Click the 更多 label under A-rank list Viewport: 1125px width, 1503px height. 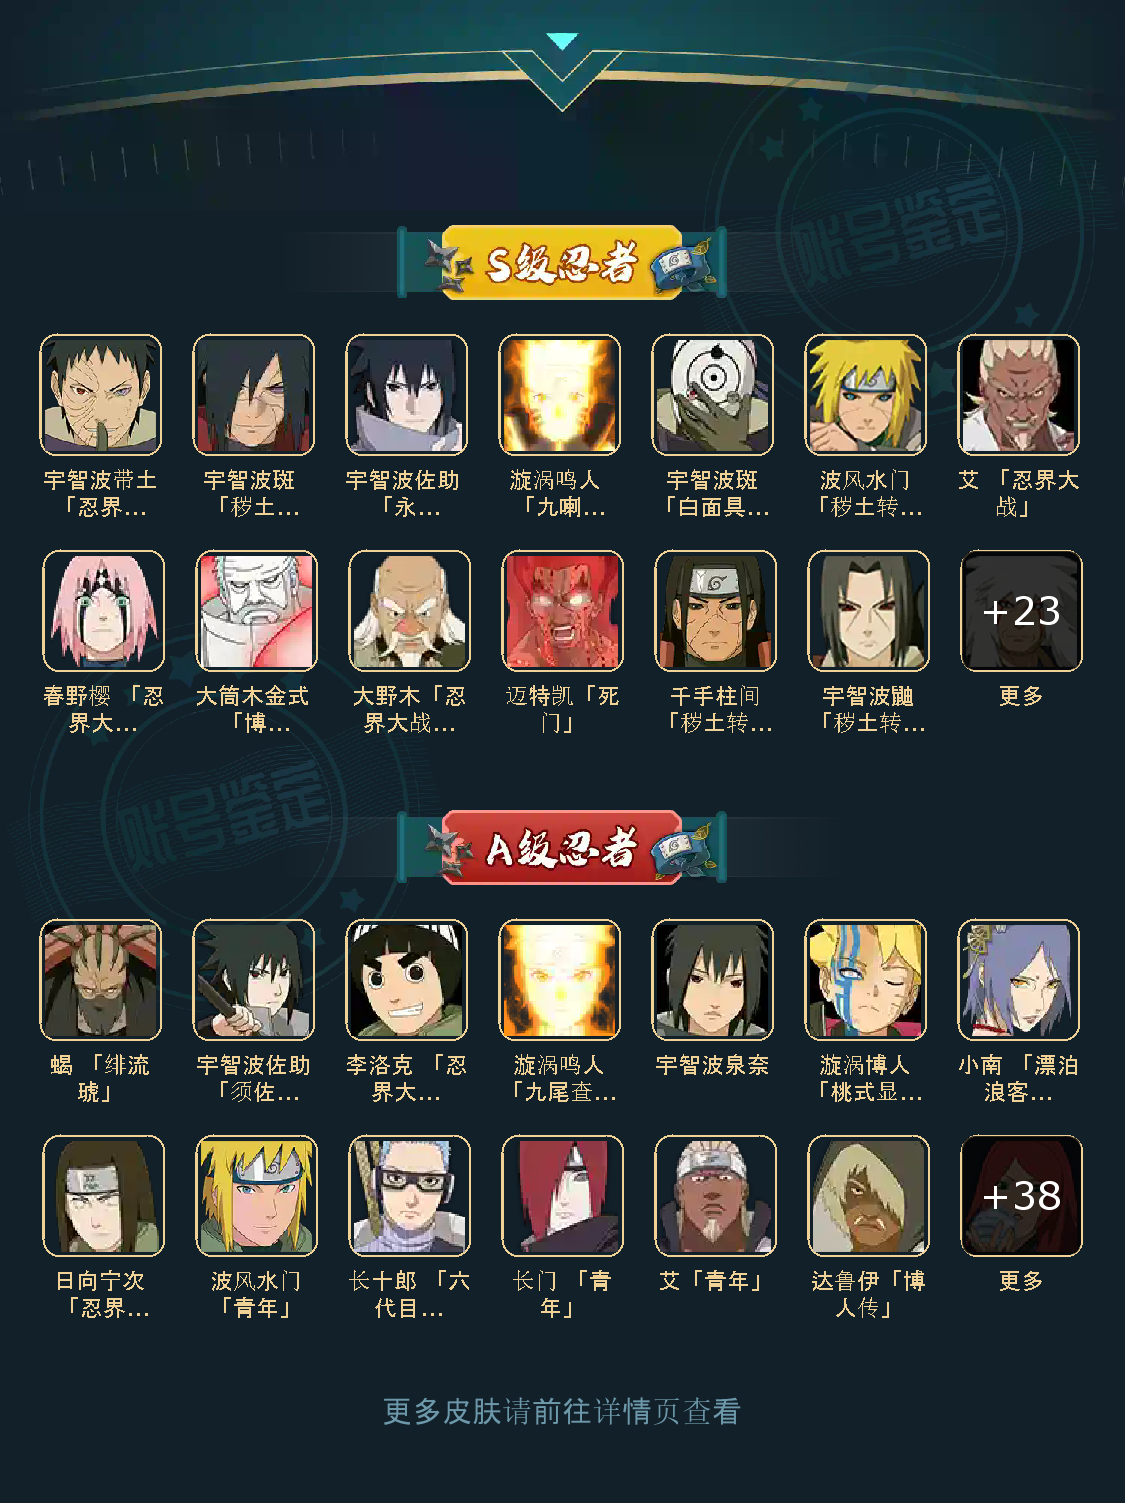[1021, 1281]
